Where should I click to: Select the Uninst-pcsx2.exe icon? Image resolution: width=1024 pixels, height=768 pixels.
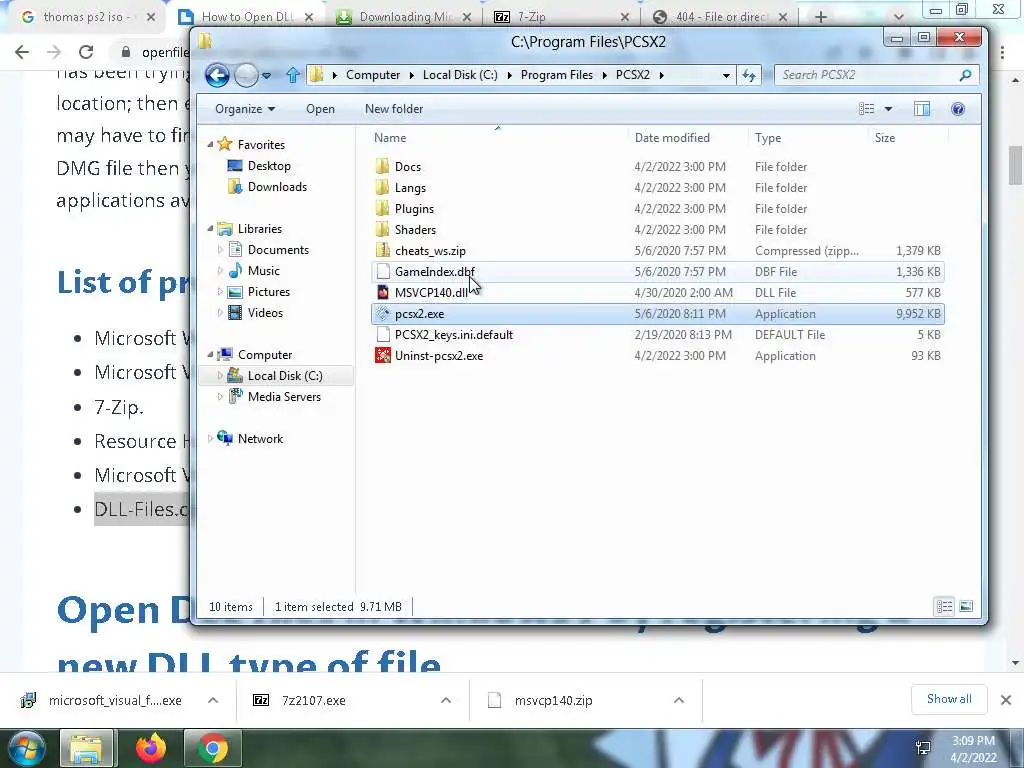383,355
